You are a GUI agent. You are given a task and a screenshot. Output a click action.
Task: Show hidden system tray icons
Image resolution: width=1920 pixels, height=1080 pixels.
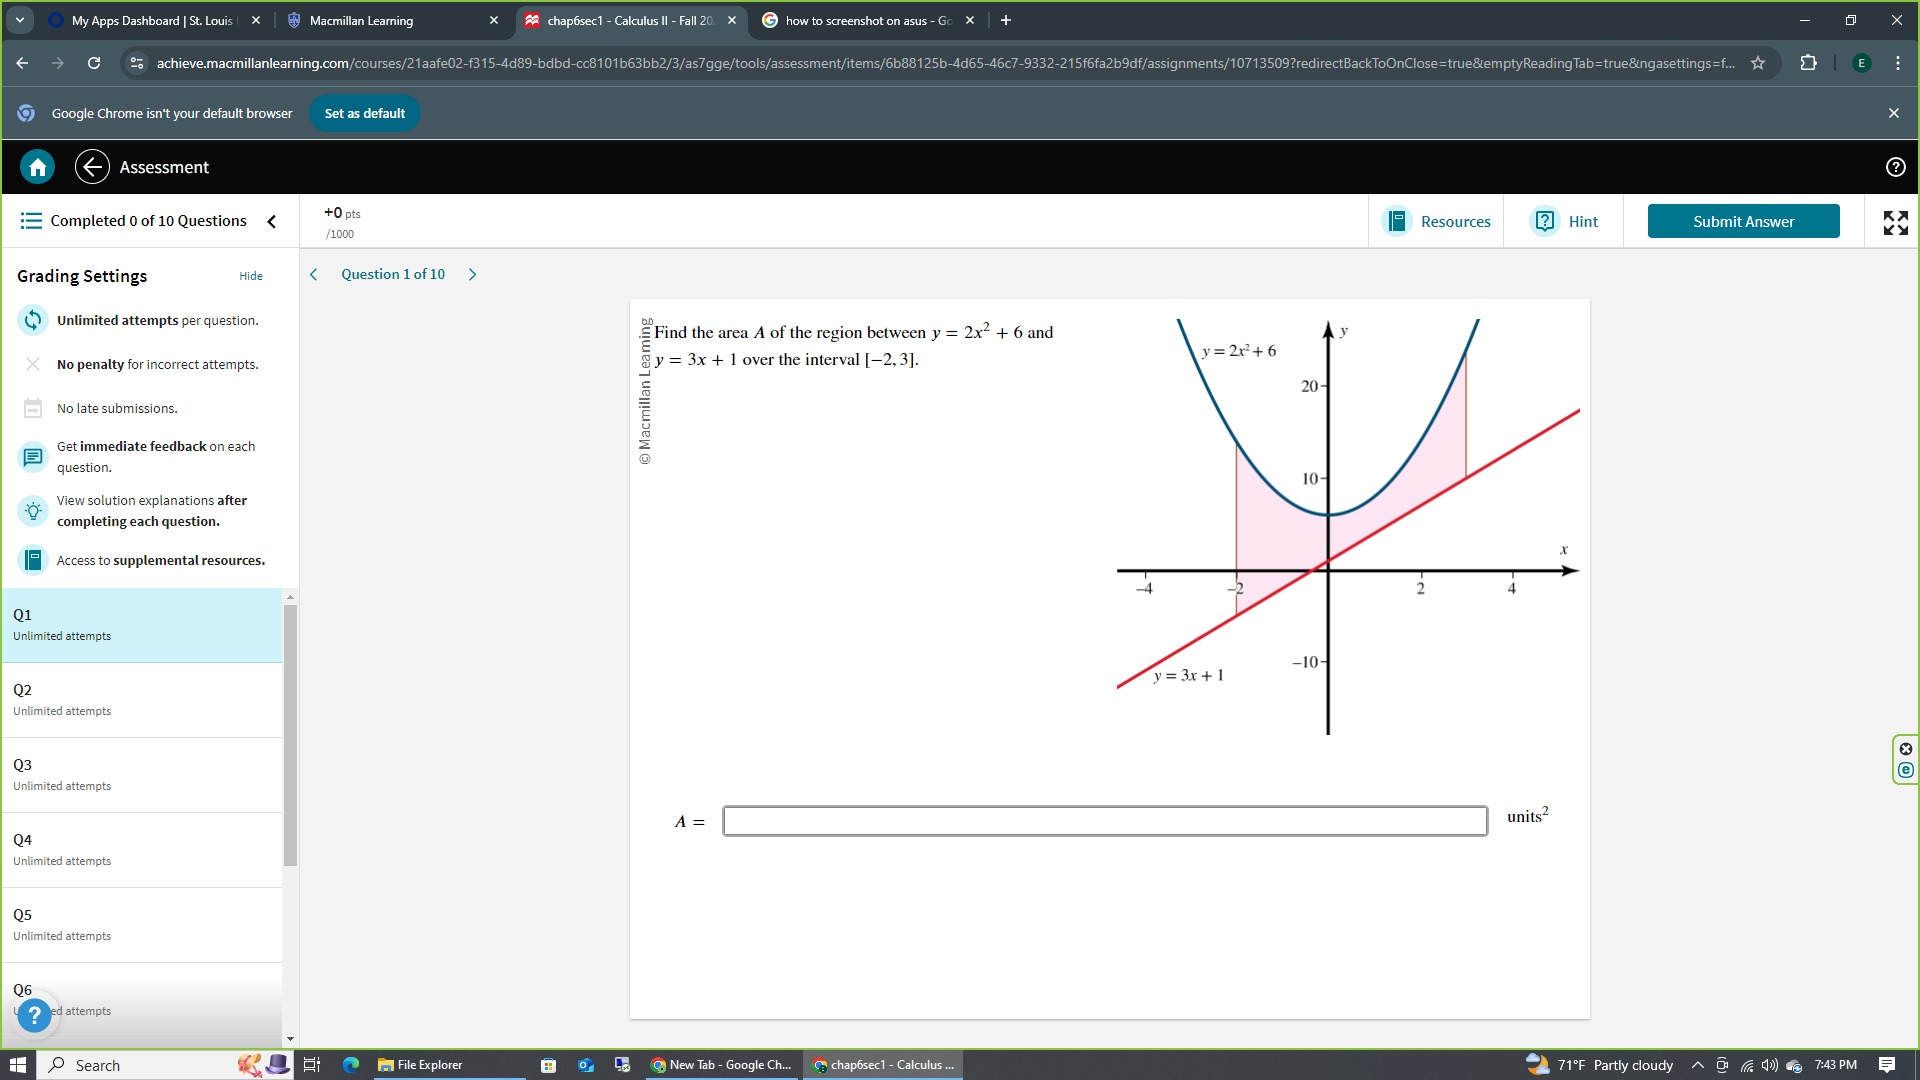[x=1697, y=1065]
